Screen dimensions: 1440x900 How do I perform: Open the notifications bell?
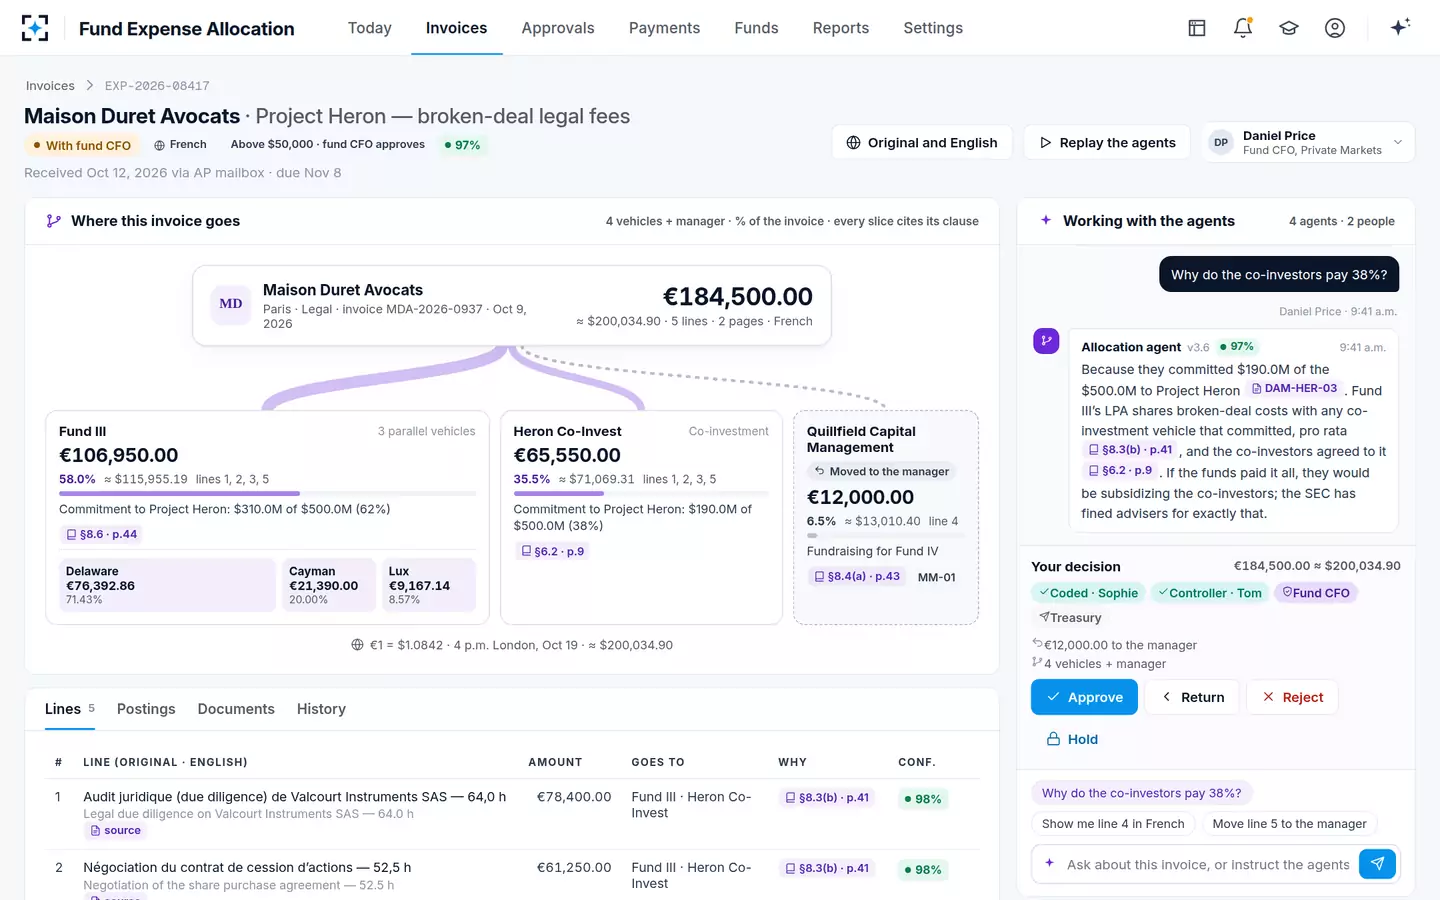tap(1243, 28)
